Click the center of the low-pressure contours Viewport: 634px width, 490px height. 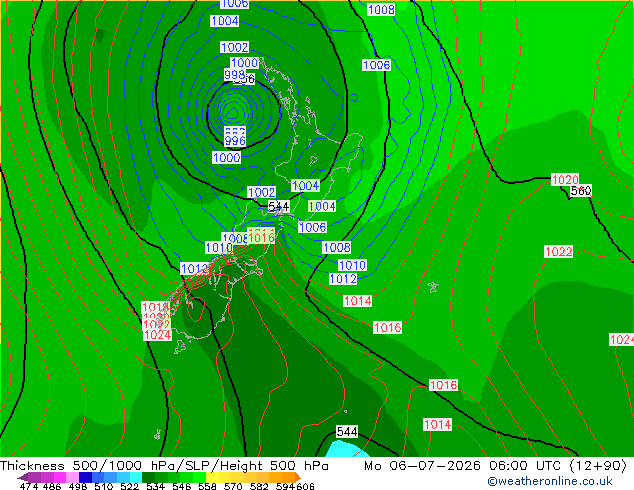tap(232, 114)
